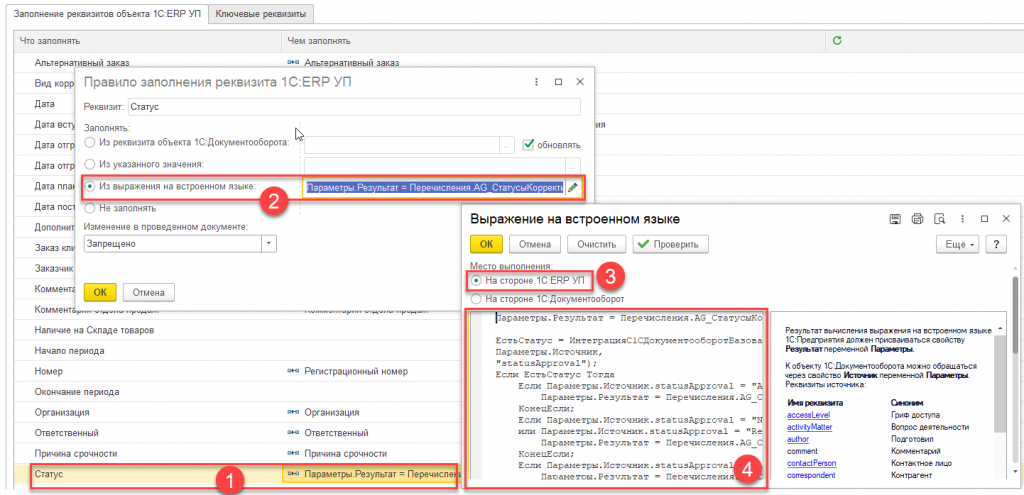1024x495 pixels.
Task: Select Из реквизита объекта 1С:Документооборота radio
Action: click(x=90, y=144)
